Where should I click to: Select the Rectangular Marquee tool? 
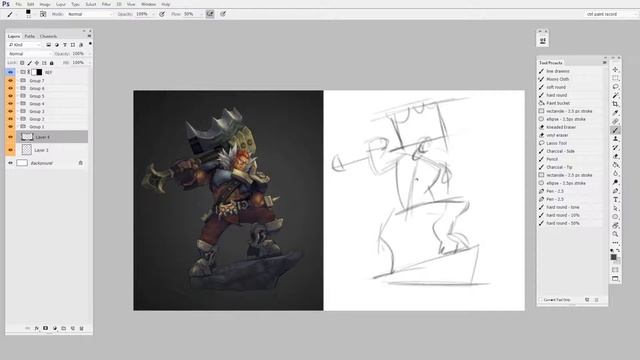(616, 78)
